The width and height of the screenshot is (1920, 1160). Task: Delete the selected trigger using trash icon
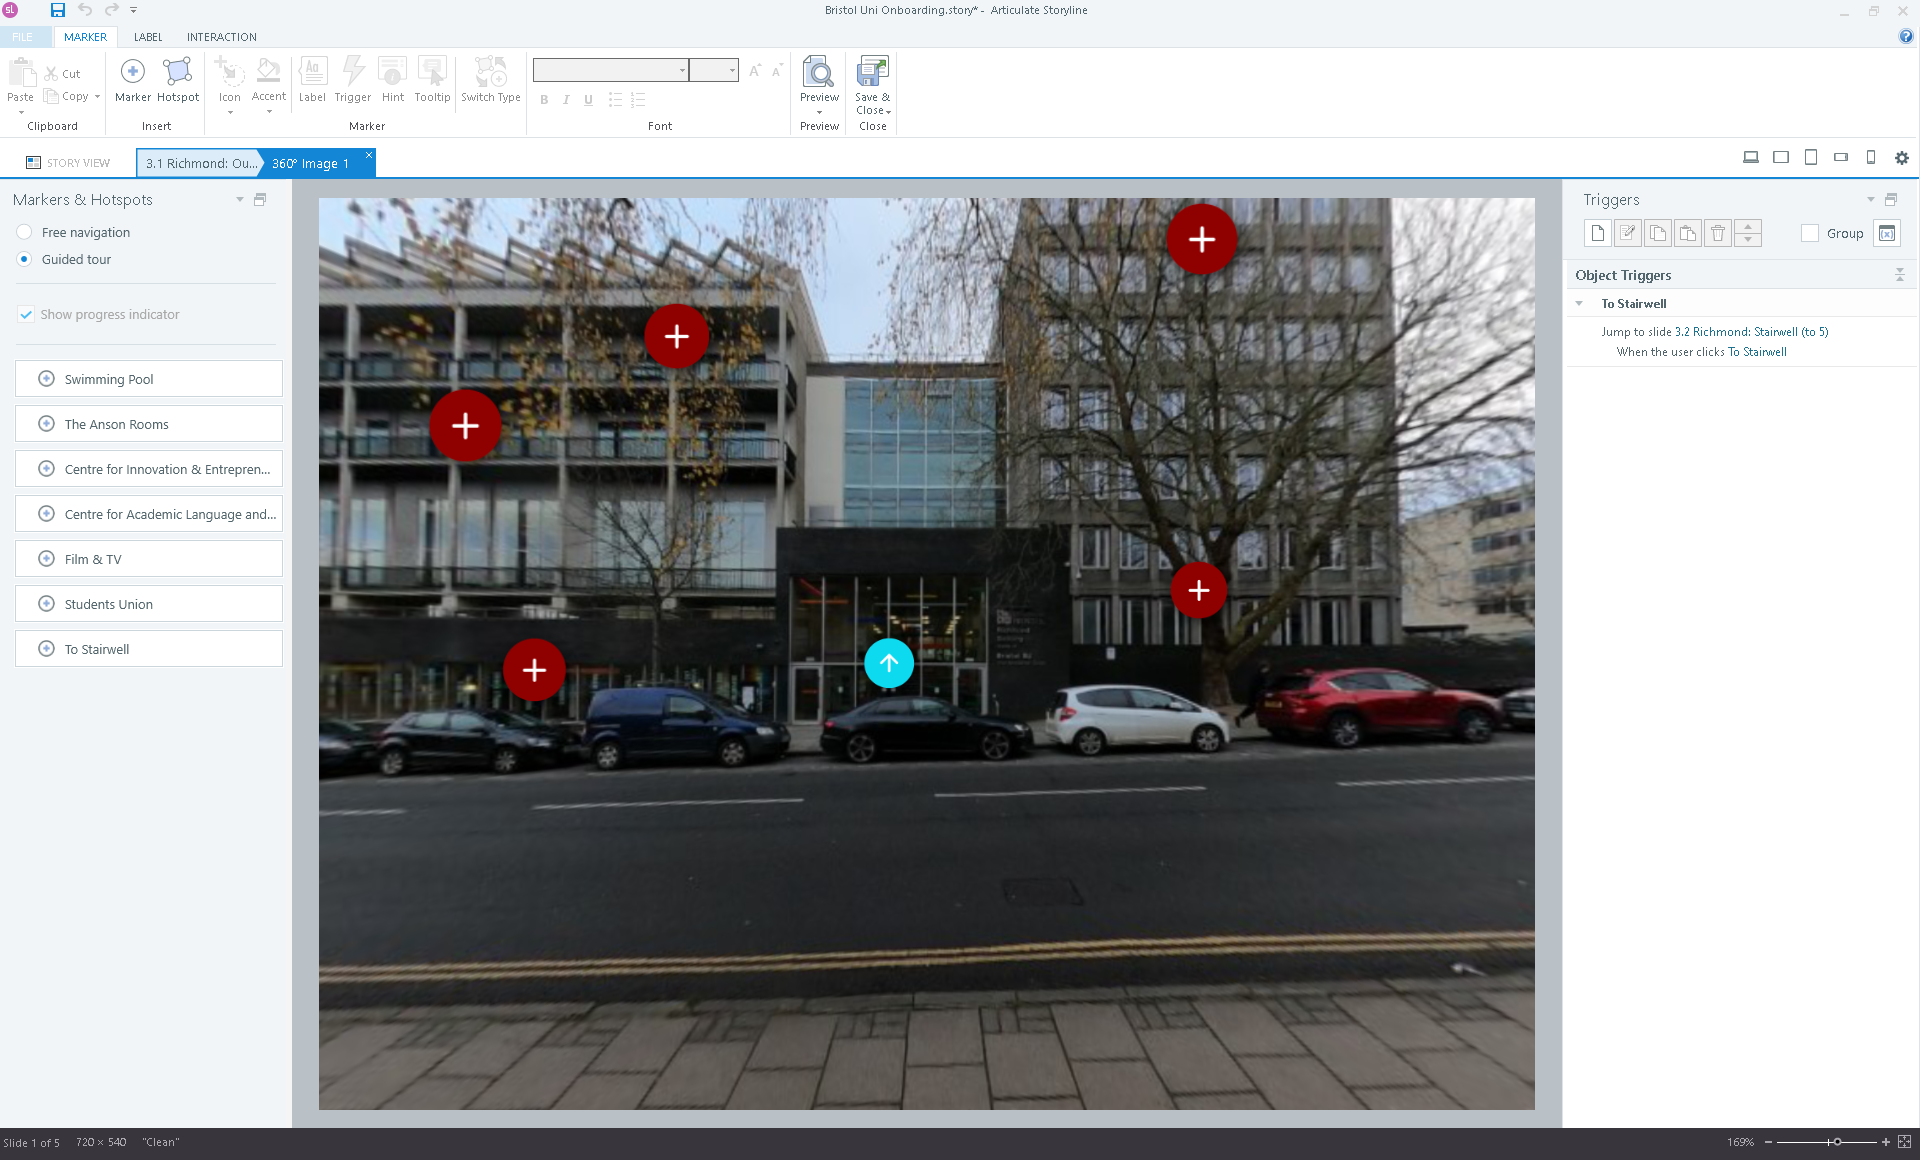(1718, 233)
